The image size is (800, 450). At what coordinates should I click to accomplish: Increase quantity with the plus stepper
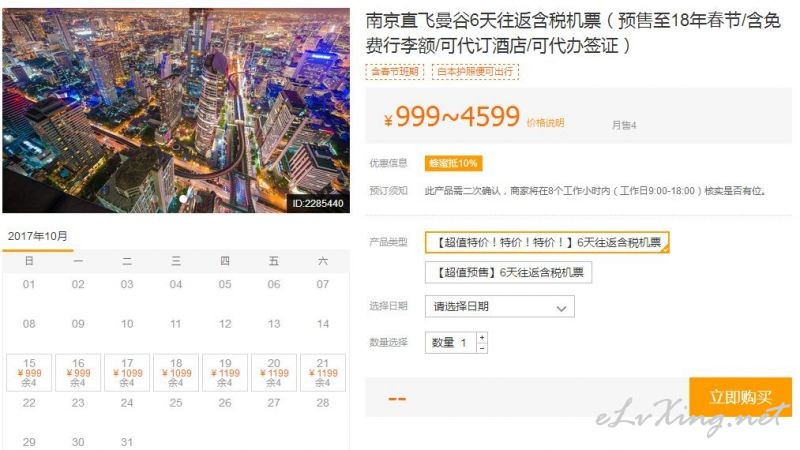[x=482, y=338]
